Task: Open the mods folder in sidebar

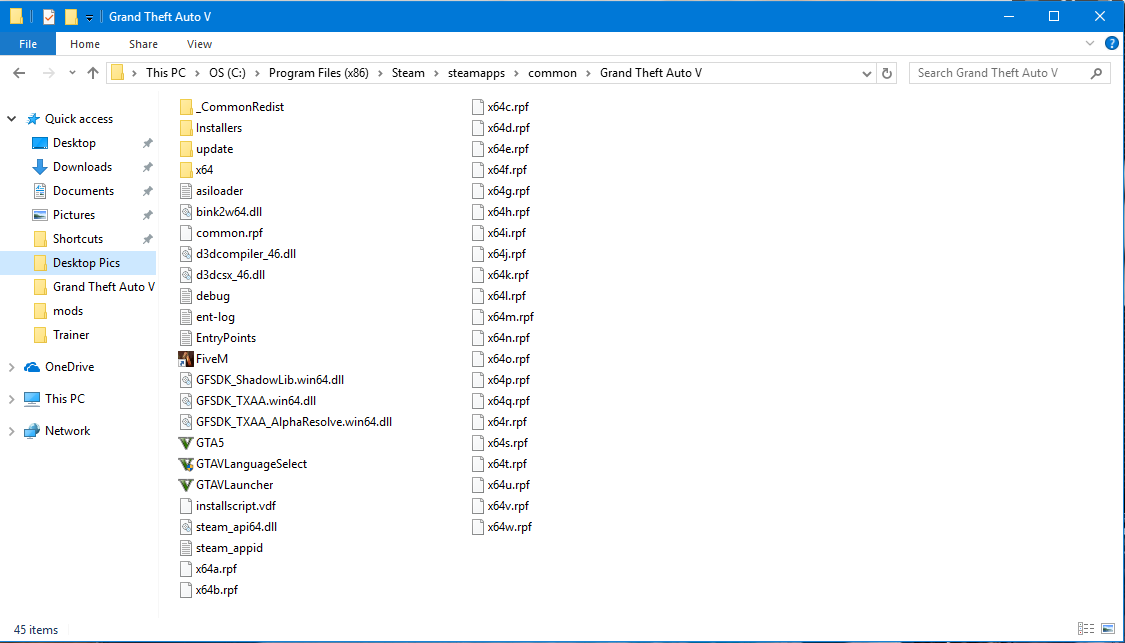Action: [x=68, y=311]
